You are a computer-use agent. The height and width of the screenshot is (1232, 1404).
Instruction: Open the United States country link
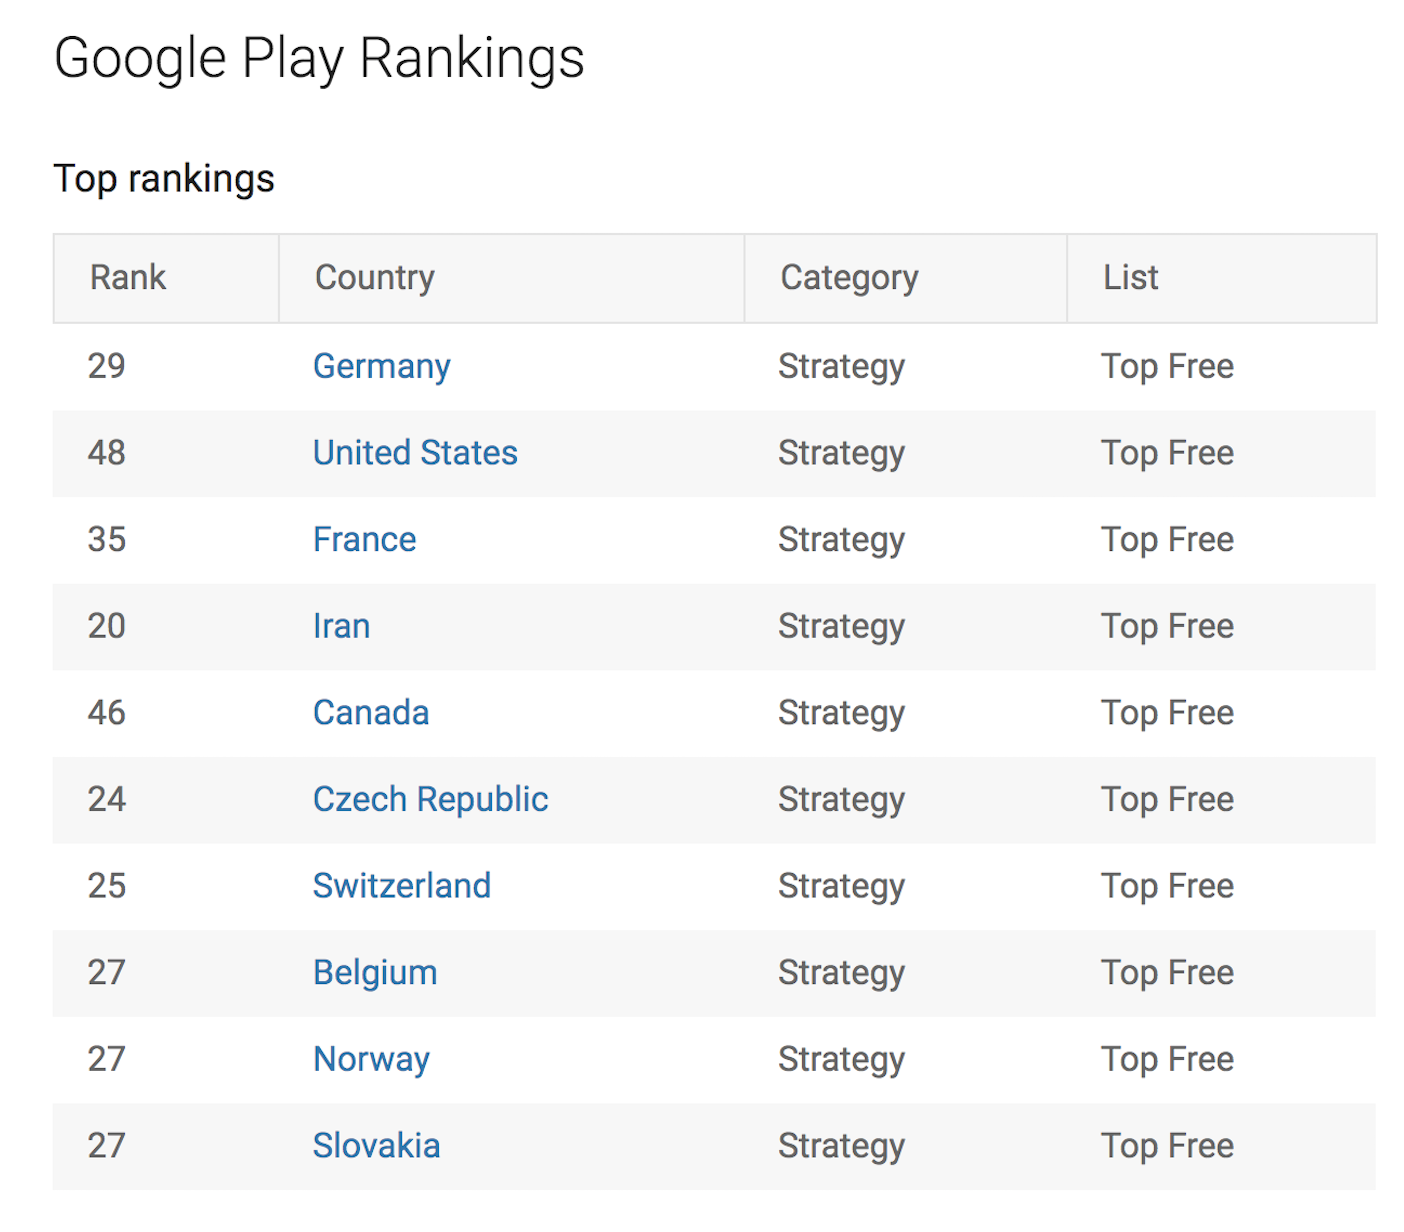(x=415, y=453)
